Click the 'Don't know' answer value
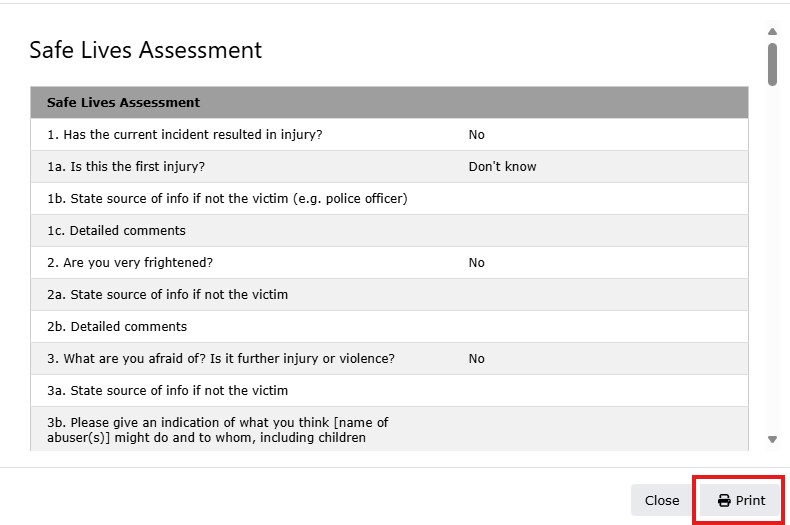The height and width of the screenshot is (525, 790). coord(502,167)
